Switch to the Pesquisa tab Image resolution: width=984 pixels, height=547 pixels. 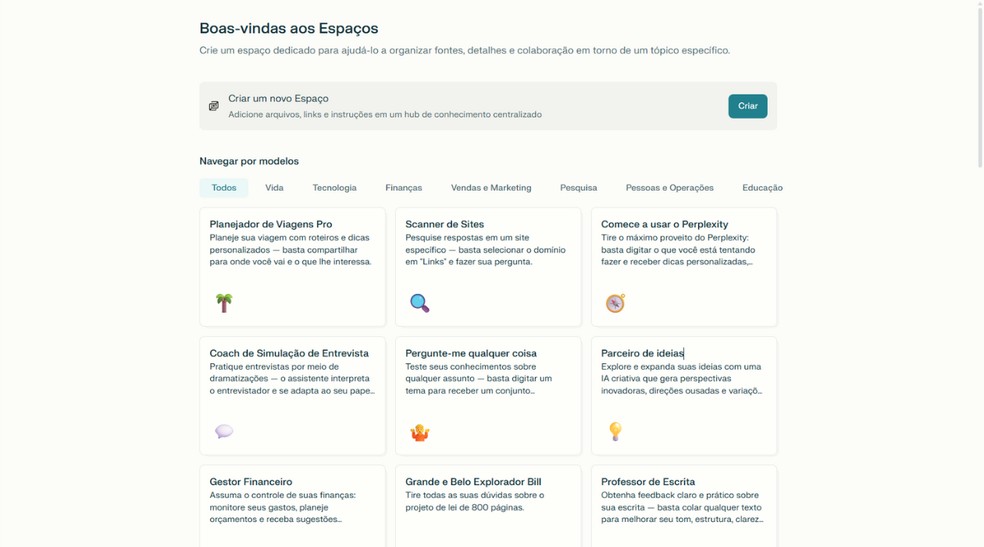click(579, 188)
